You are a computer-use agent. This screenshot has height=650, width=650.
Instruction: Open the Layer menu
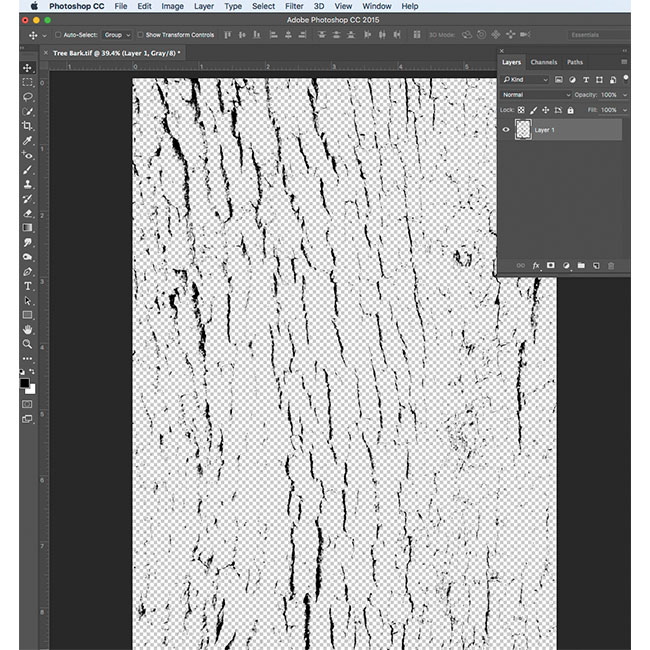[204, 6]
